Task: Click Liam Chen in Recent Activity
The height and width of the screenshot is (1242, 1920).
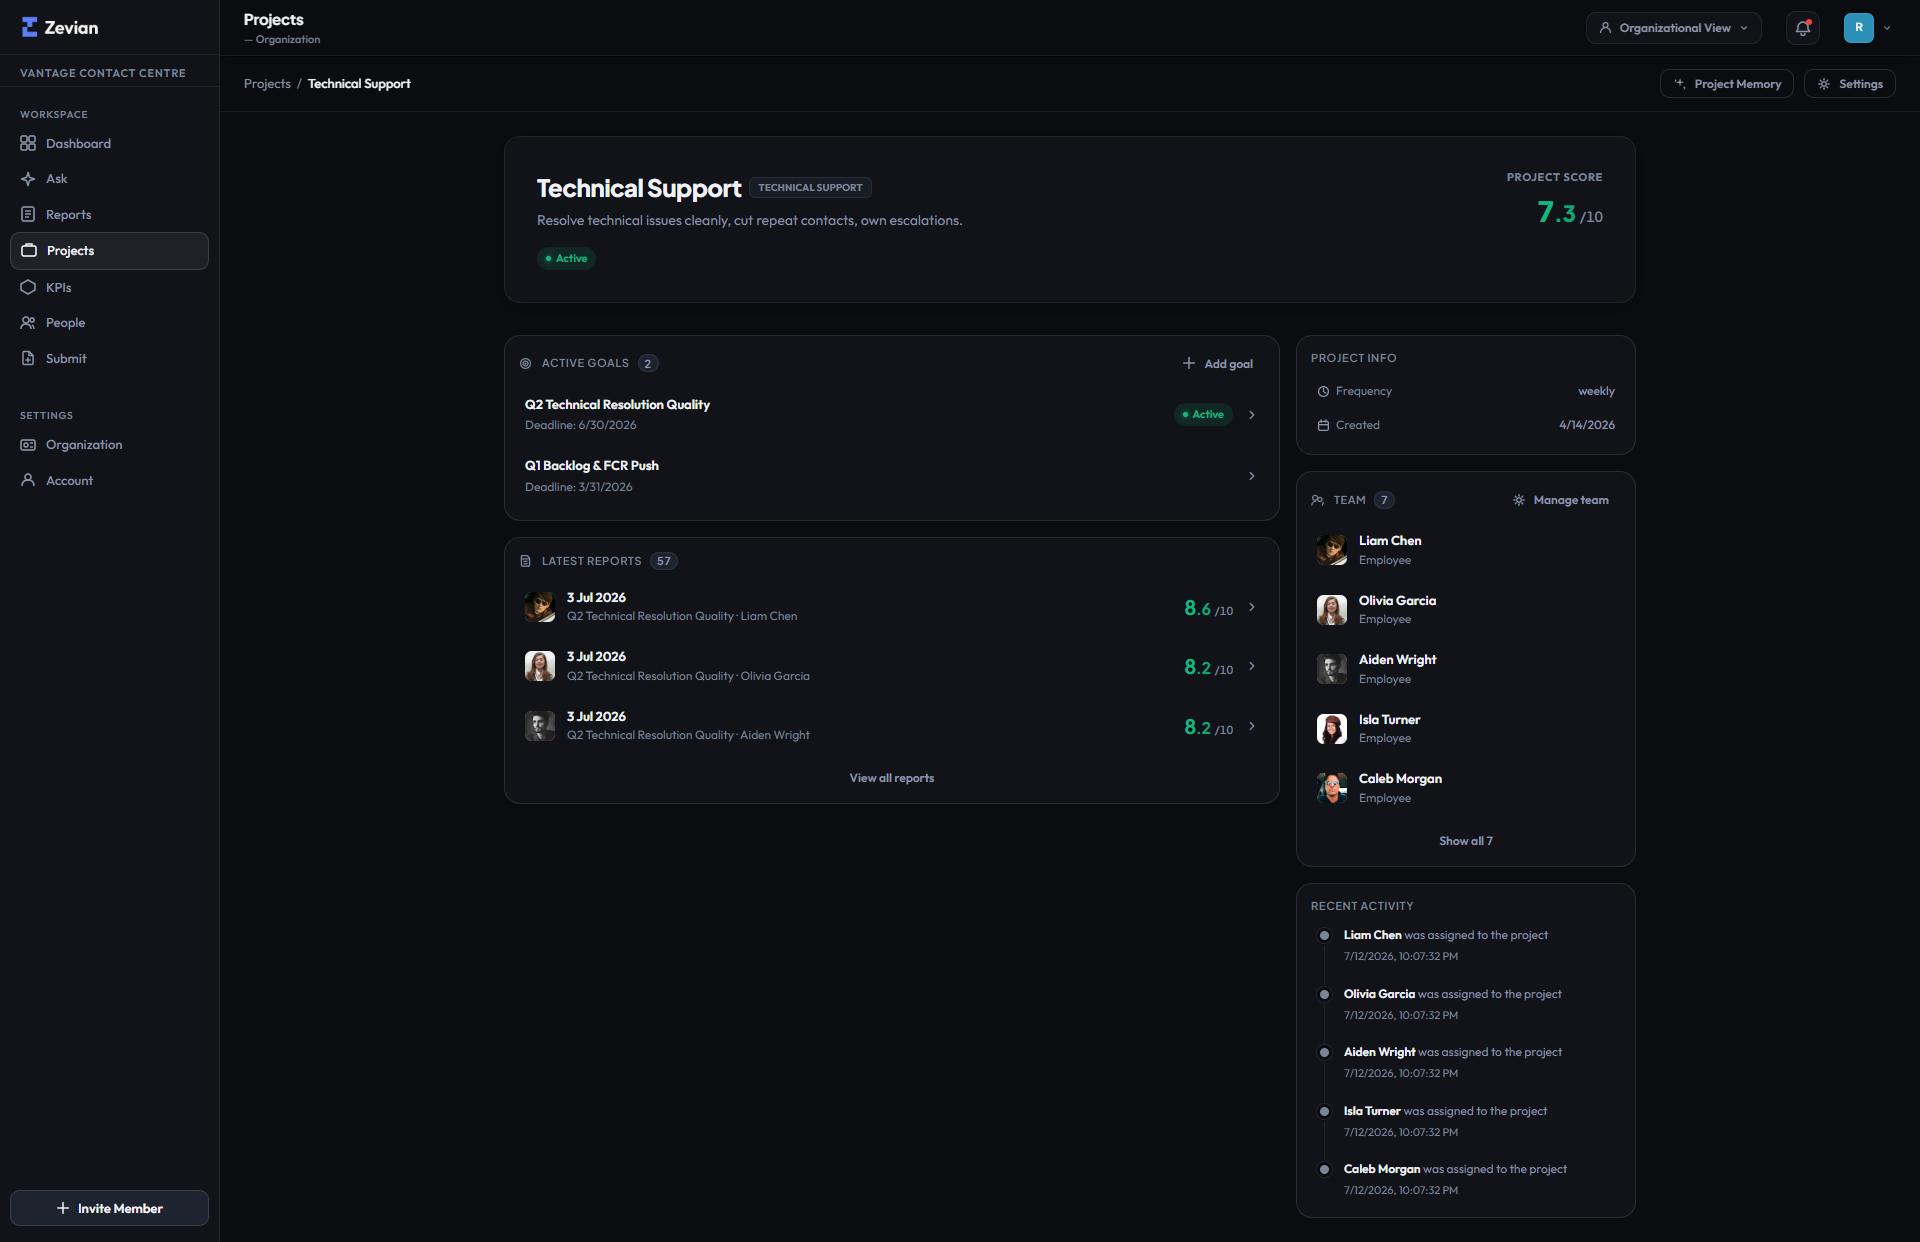Action: pos(1372,935)
